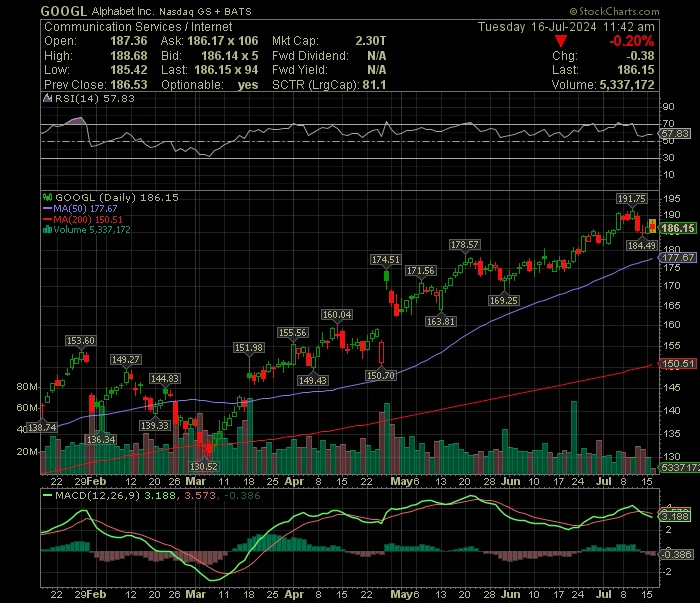
Task: Click the Tuesday 16-Jul-2024 11:42 am timestamp
Action: coord(566,27)
